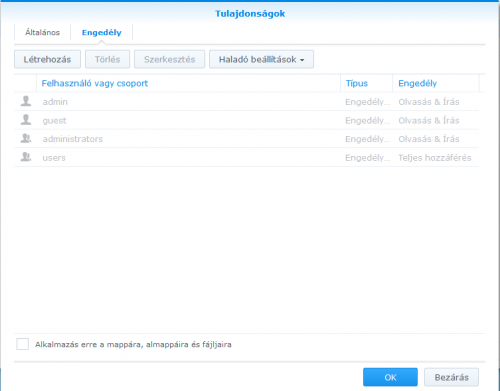
Task: Click the Típus cell in users row
Action: 368,158
